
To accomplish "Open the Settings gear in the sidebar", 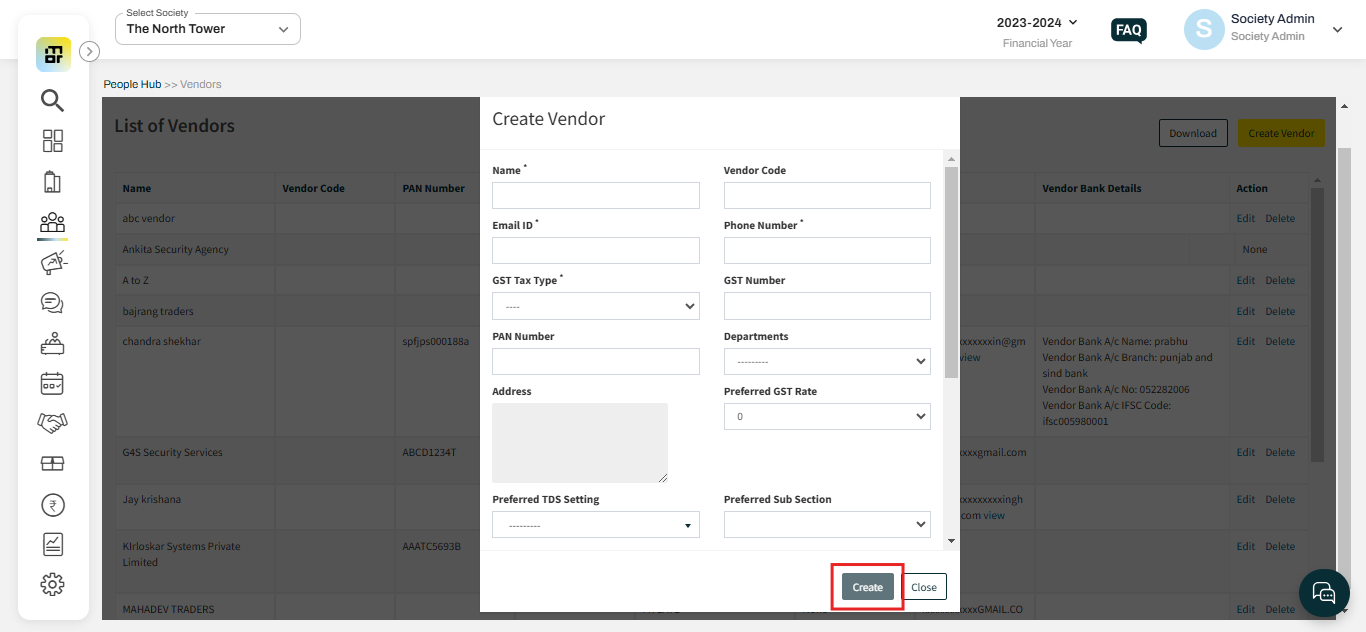I will click(52, 584).
